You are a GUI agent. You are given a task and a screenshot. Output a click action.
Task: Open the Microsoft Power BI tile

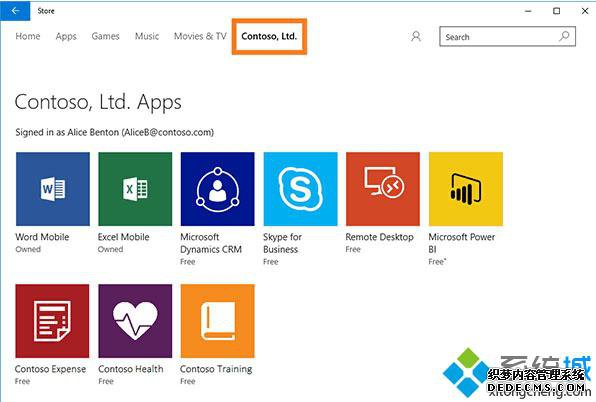coord(466,189)
